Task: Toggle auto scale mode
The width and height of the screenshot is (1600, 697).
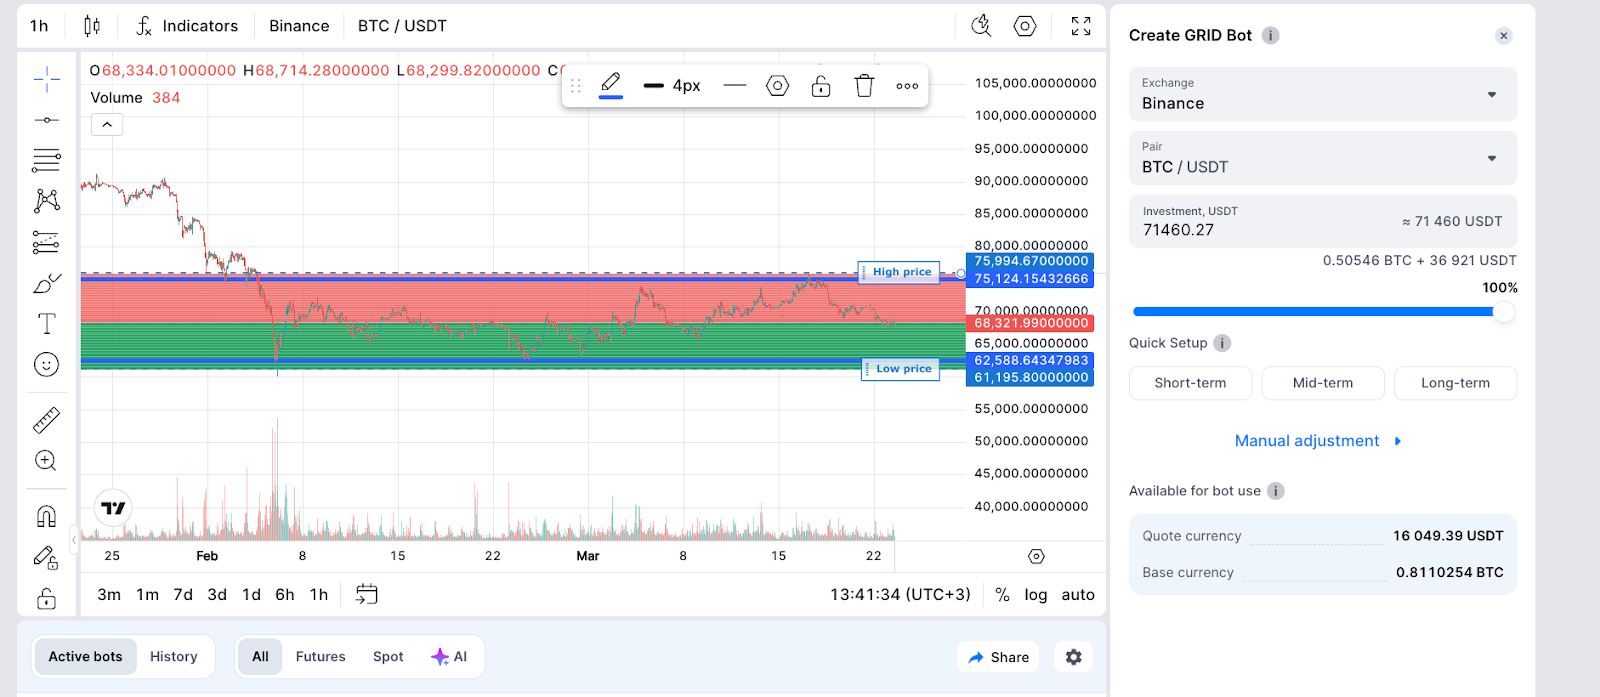Action: pos(1078,594)
